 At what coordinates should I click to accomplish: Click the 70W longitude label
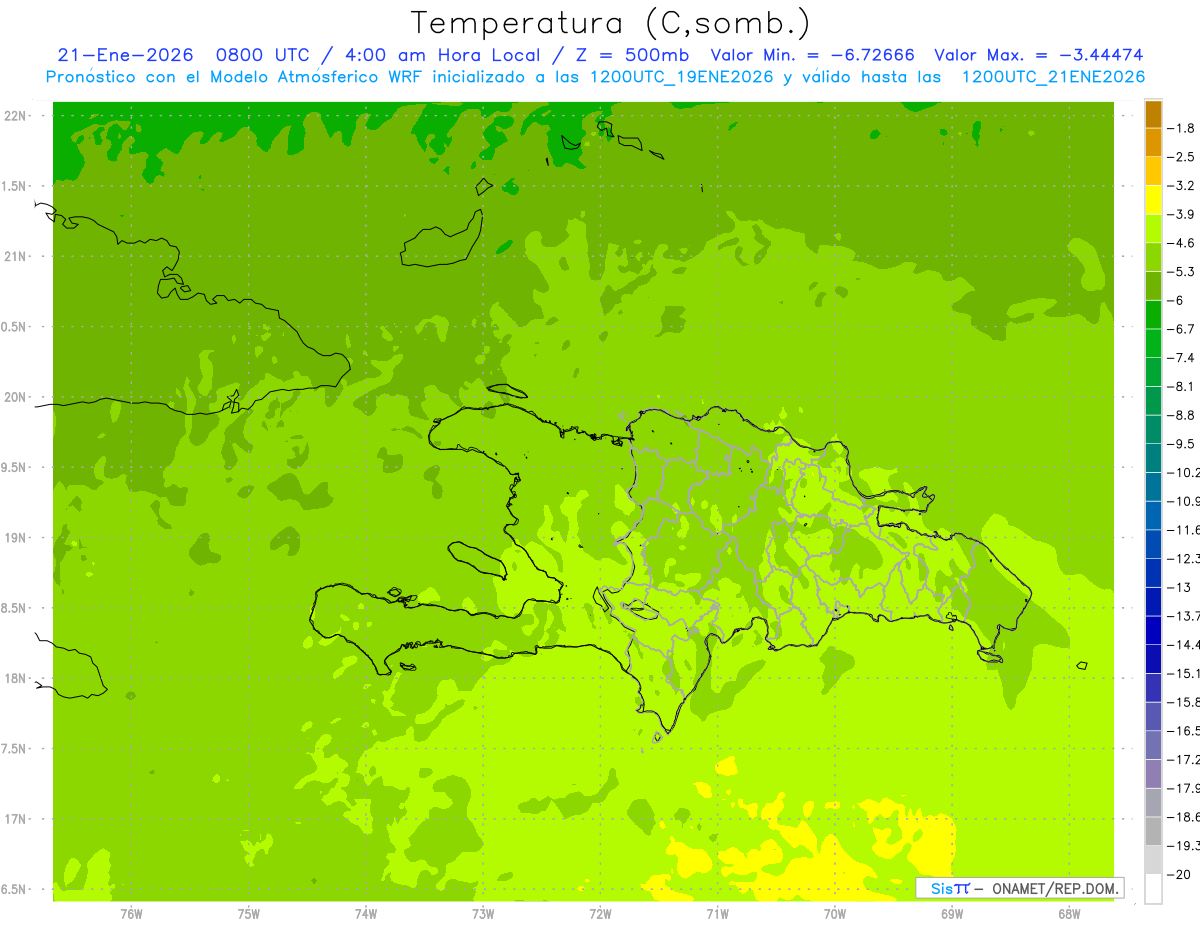tap(835, 913)
